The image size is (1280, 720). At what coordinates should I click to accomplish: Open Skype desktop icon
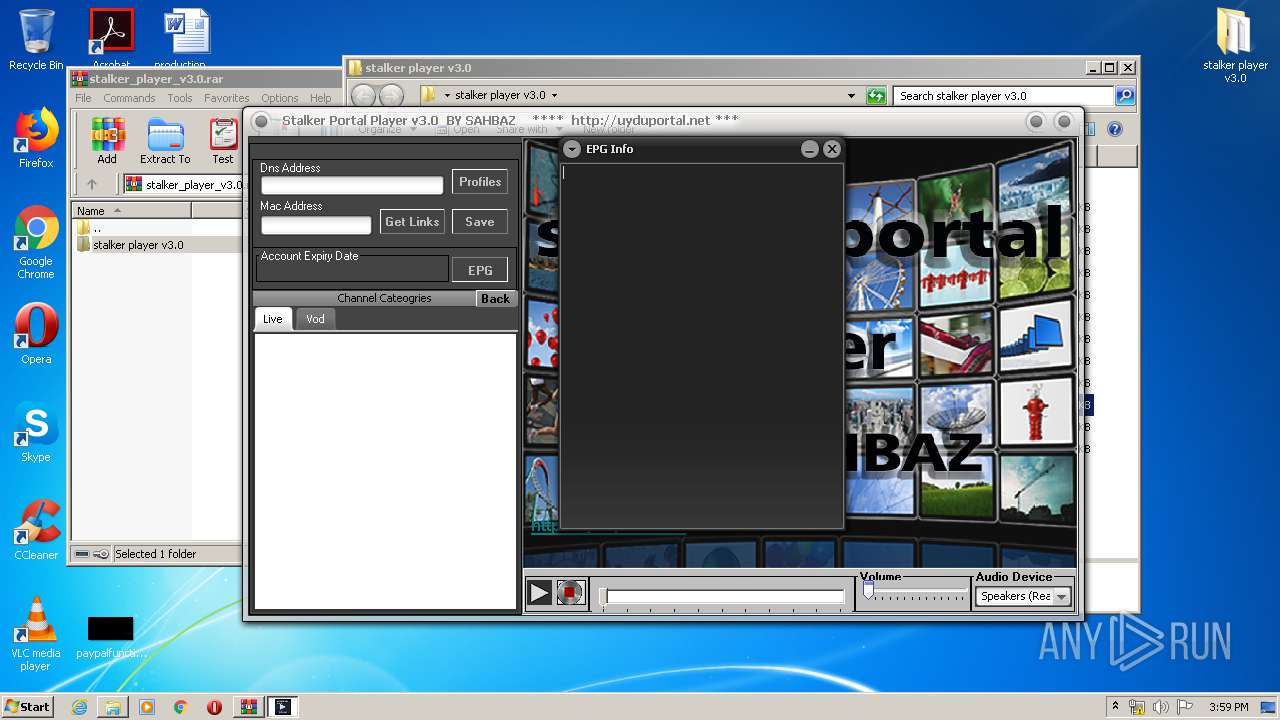click(x=36, y=432)
